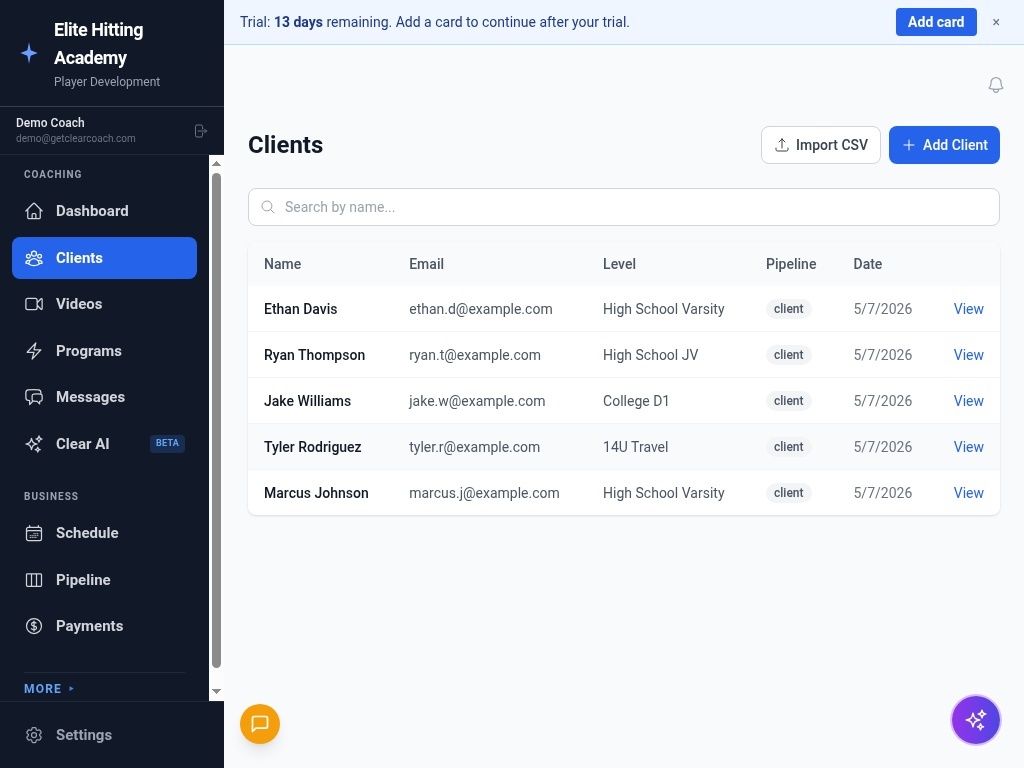Click the plus icon on Add Client

coord(908,145)
